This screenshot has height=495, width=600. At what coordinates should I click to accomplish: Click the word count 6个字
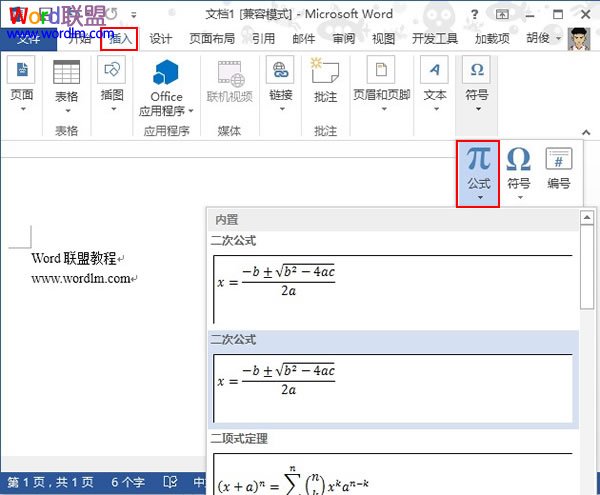click(128, 482)
